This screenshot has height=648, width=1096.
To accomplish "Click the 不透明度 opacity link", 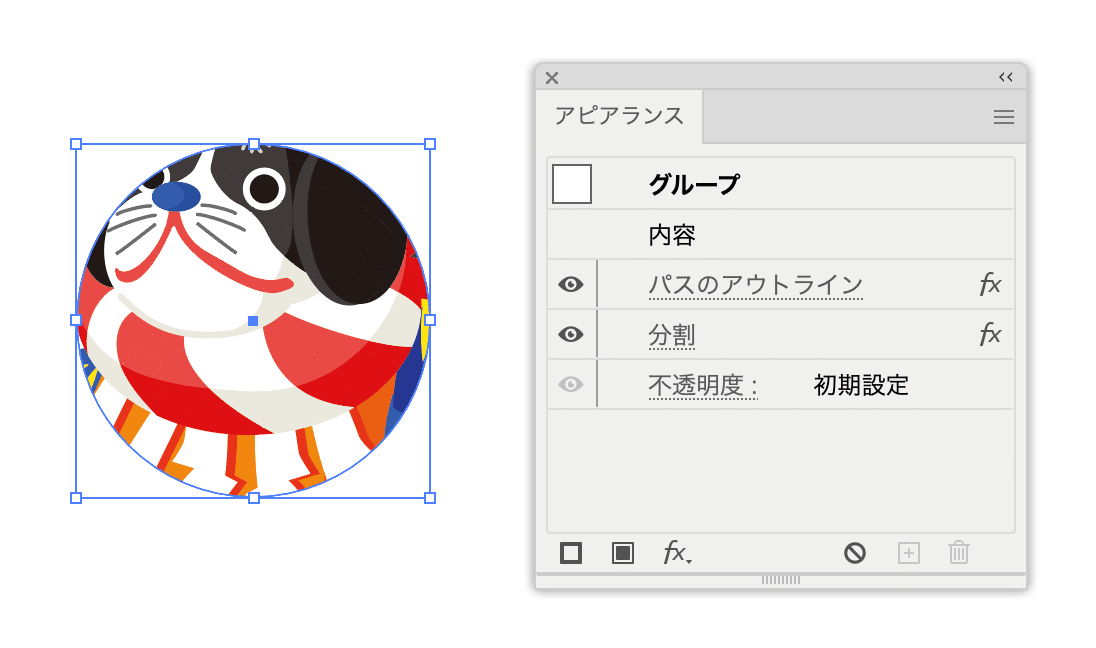I will tap(702, 385).
